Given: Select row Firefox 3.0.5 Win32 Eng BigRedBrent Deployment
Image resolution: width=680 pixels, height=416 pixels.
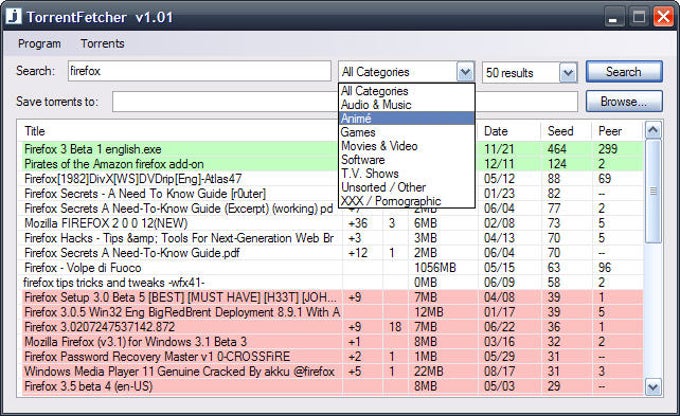Looking at the screenshot, I should 332,312.
